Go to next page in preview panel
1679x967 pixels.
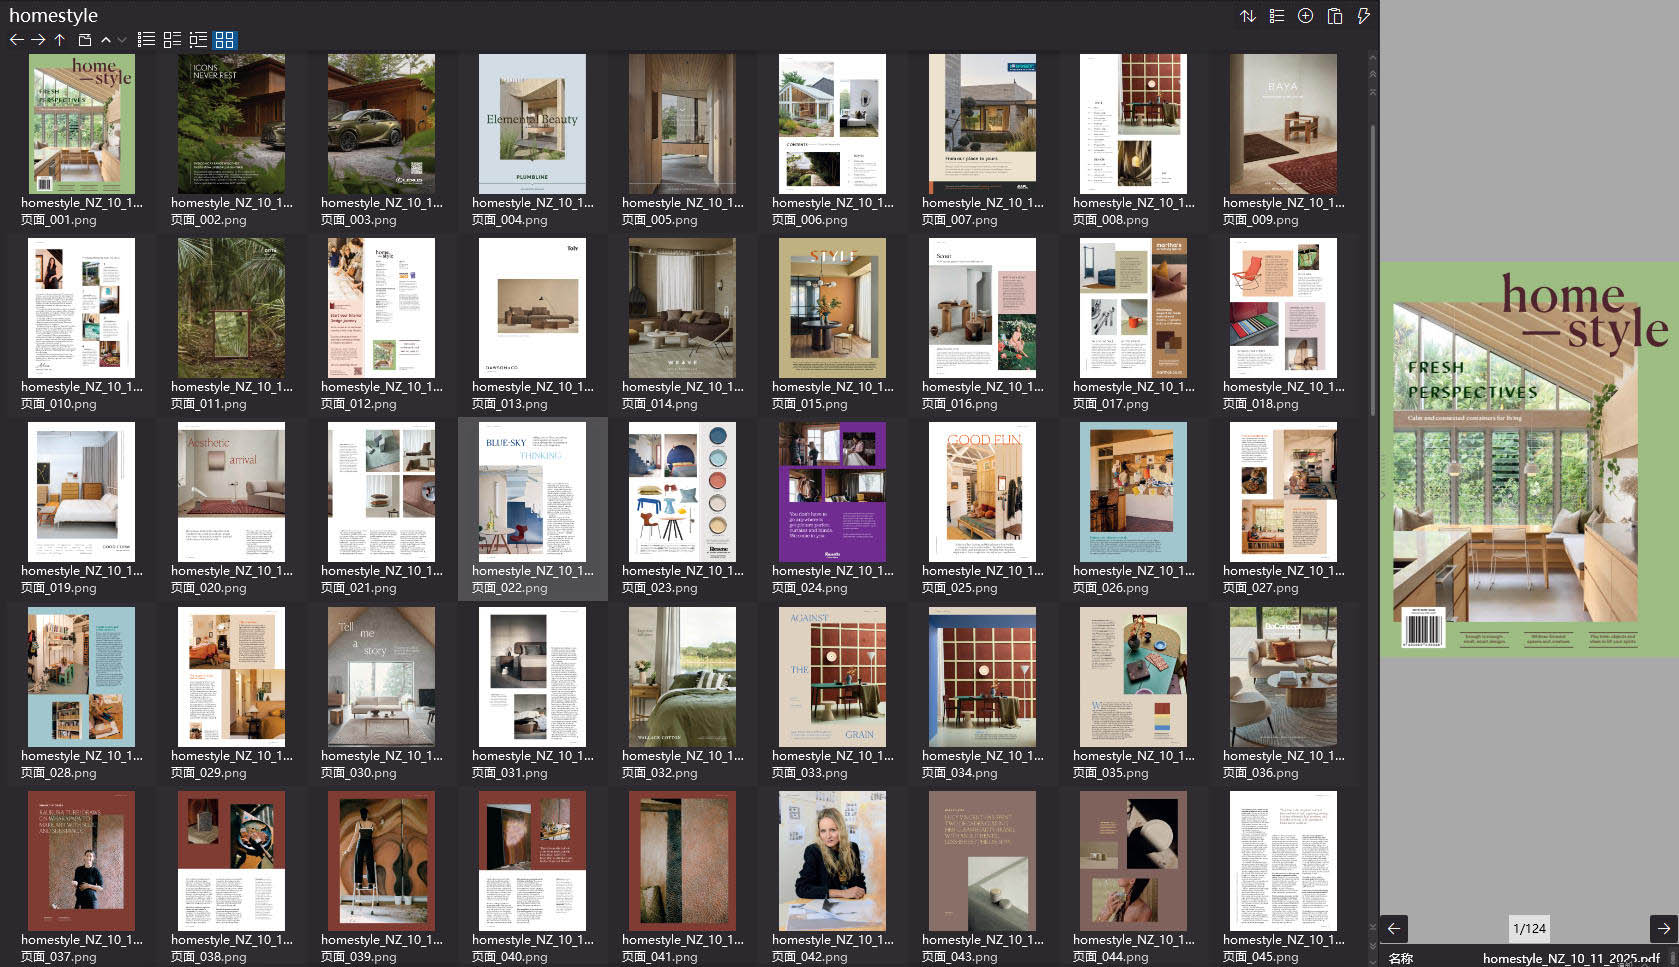(x=1663, y=929)
